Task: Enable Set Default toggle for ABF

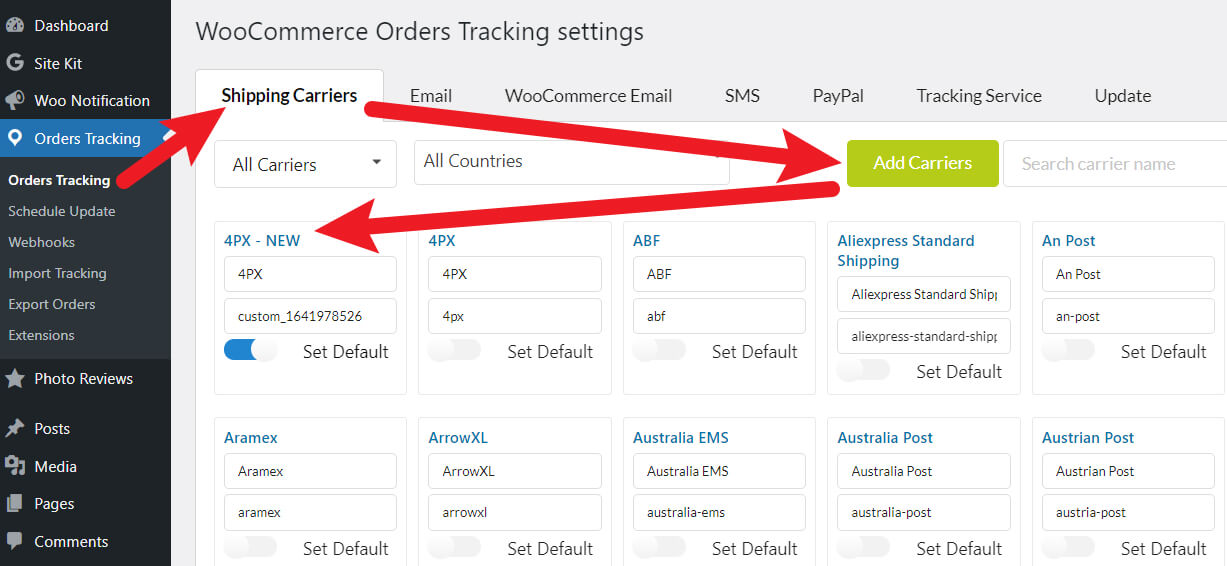Action: 659,350
